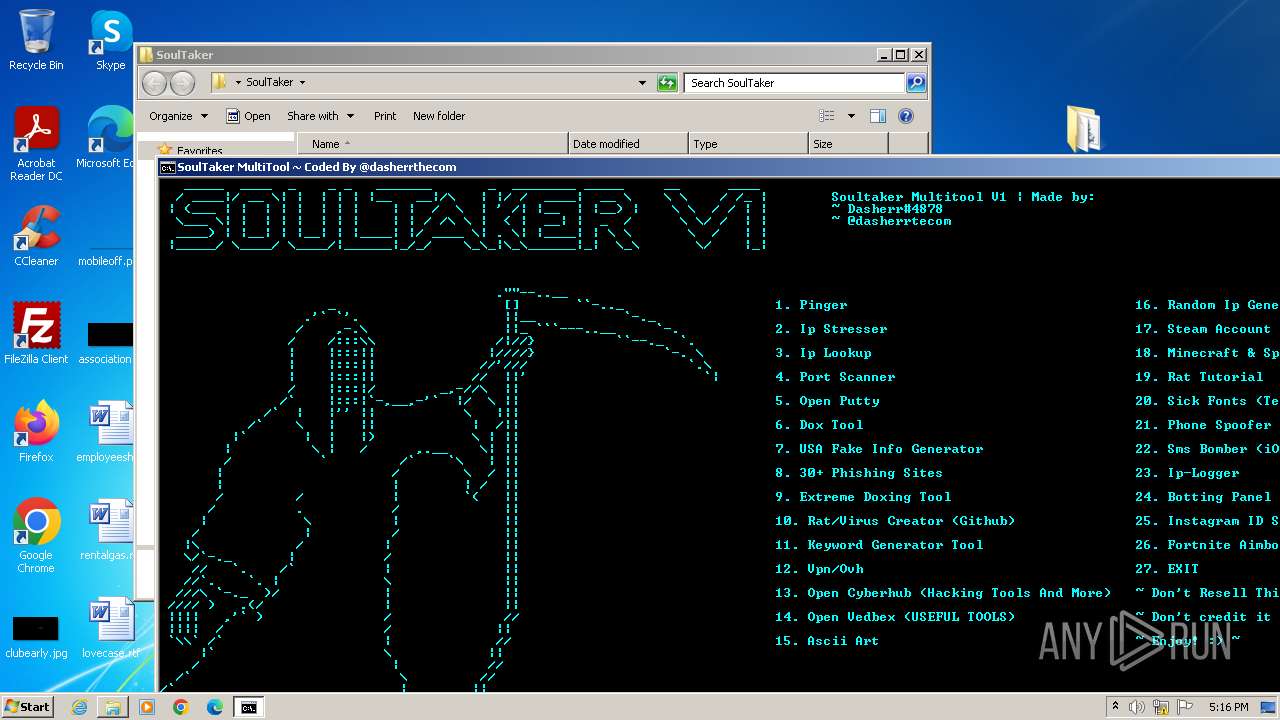Open the volume control in system tray
Screen dimensions: 1280x720
[x=1137, y=707]
